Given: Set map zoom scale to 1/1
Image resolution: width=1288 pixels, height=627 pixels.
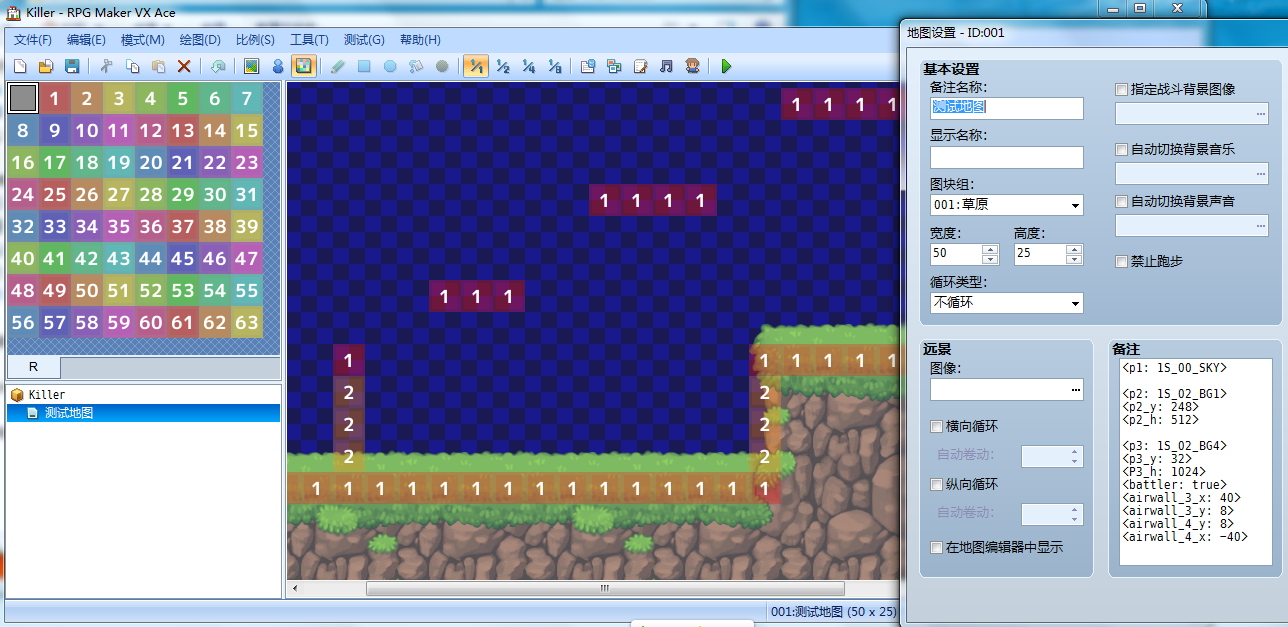Looking at the screenshot, I should [x=476, y=66].
